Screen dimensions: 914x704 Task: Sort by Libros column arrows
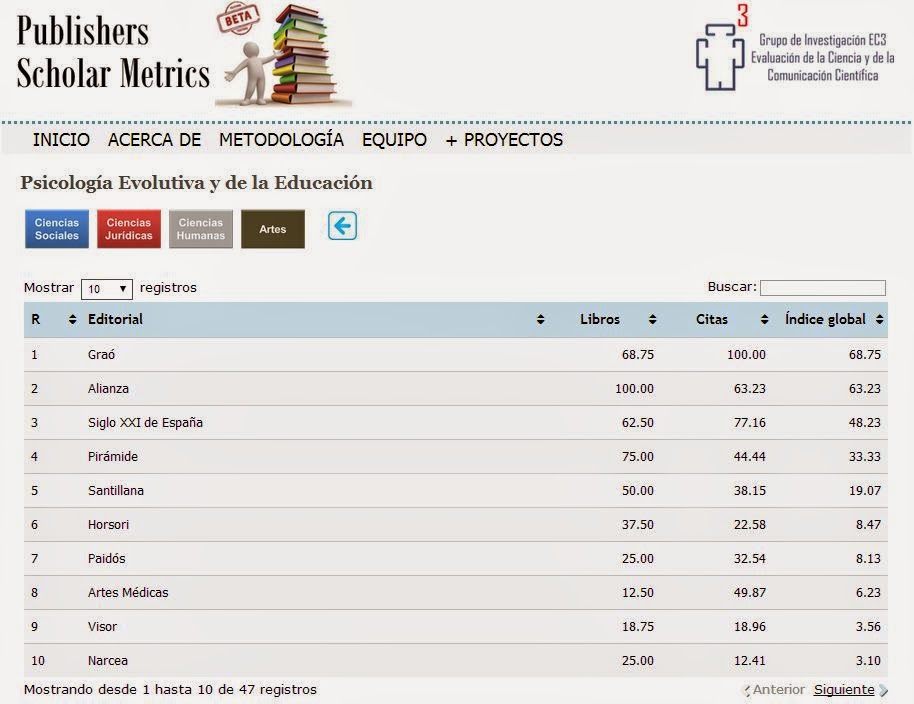652,319
